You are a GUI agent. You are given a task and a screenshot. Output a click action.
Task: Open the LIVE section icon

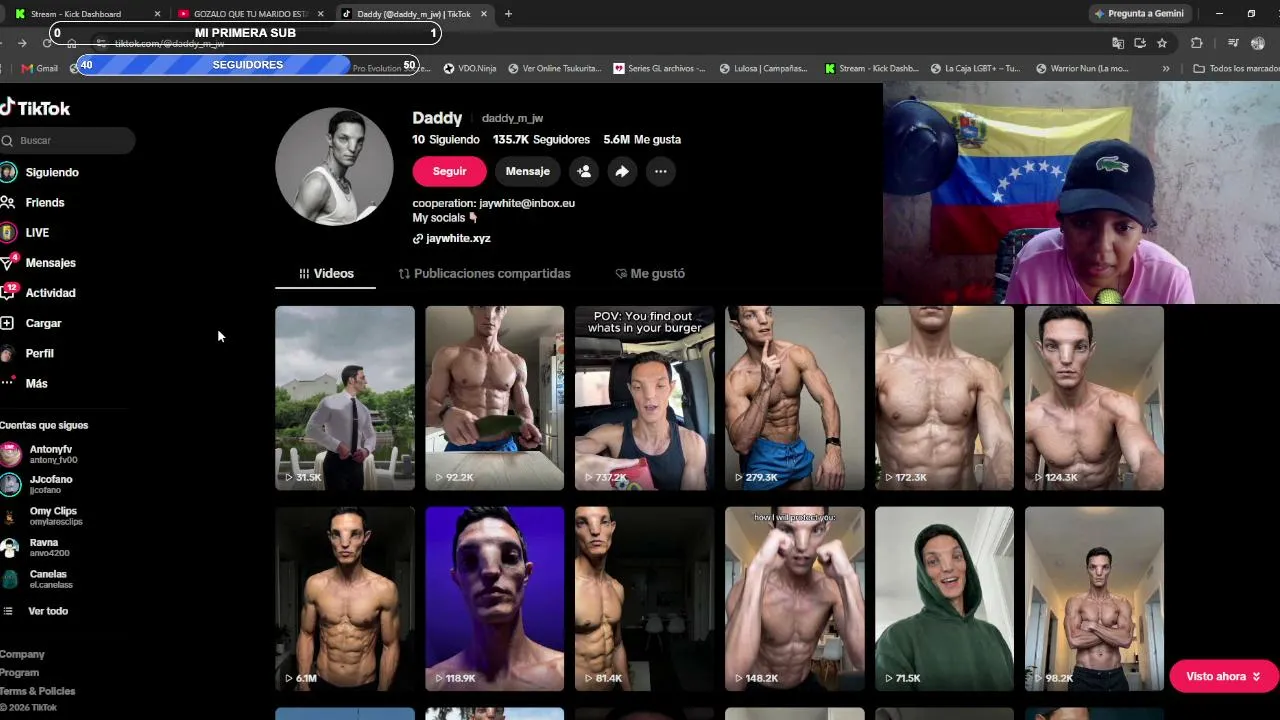8,232
